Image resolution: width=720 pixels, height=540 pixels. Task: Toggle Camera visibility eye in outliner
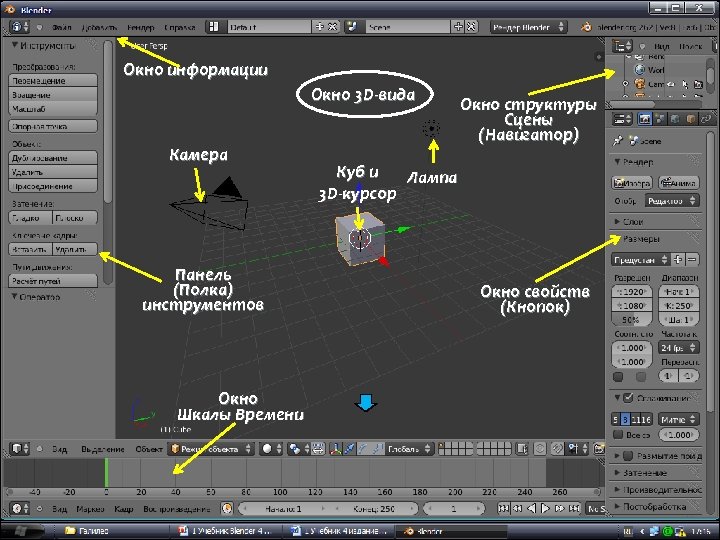(x=671, y=84)
